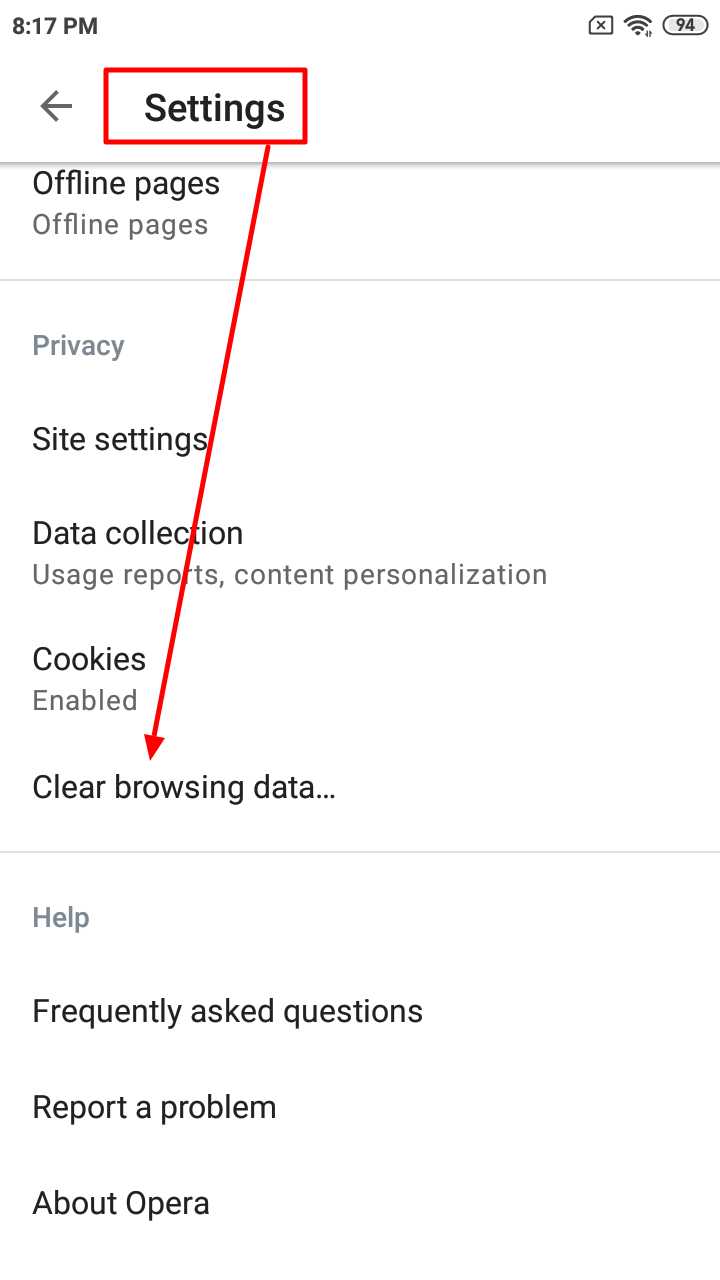Viewport: 720px width, 1280px height.
Task: Tap the battery level indicator
Action: (685, 26)
